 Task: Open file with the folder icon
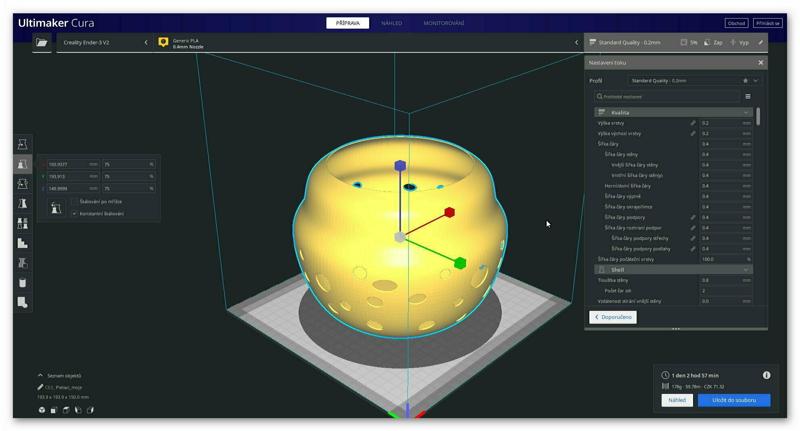[41, 42]
